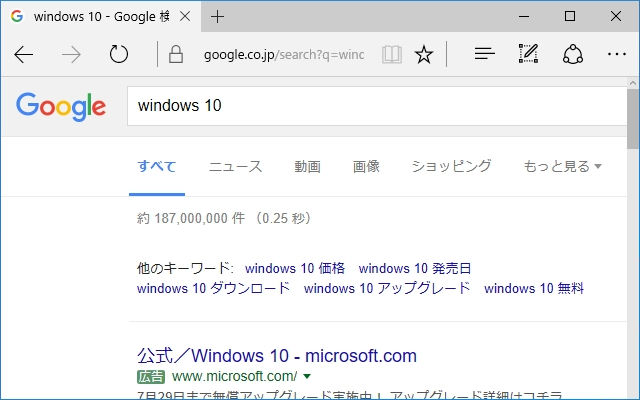Make a web note
640x400 pixels.
coord(529,53)
